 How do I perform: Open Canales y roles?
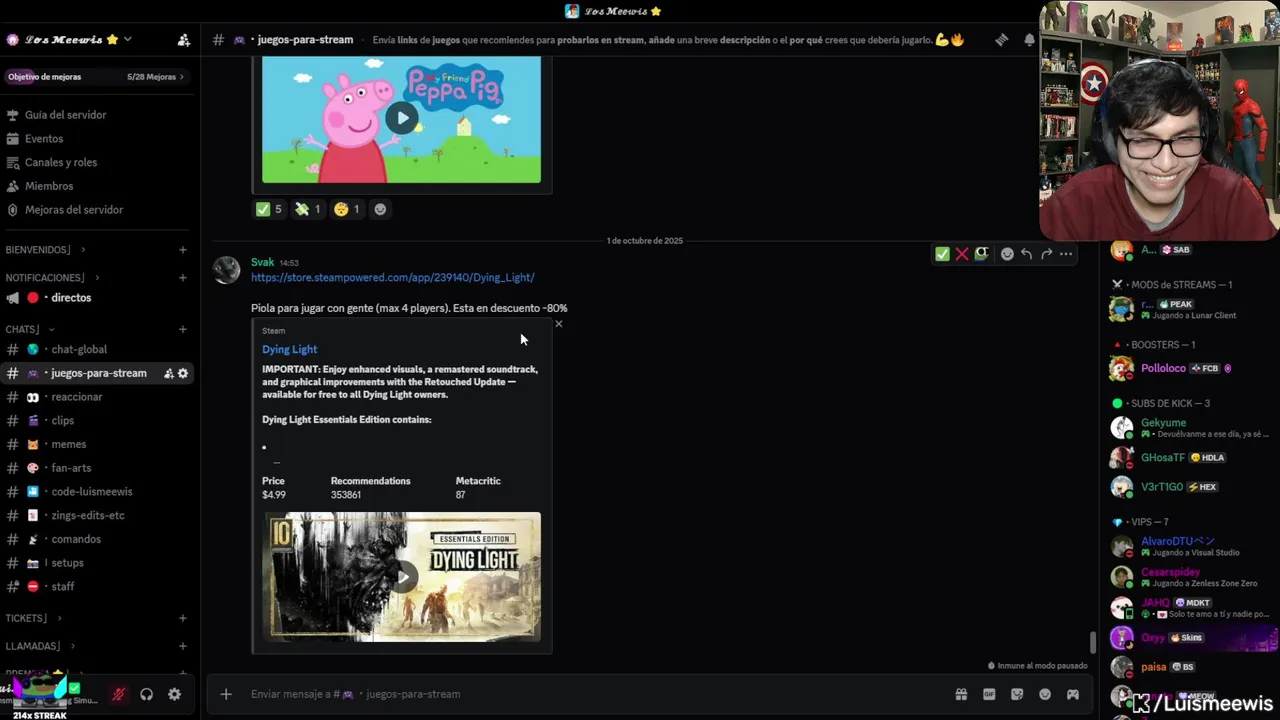point(98,162)
